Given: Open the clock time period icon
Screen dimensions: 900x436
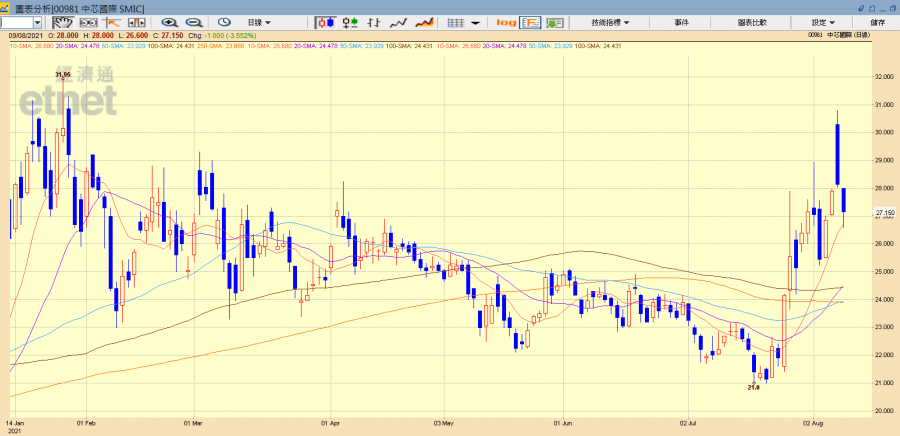Looking at the screenshot, I should 224,22.
